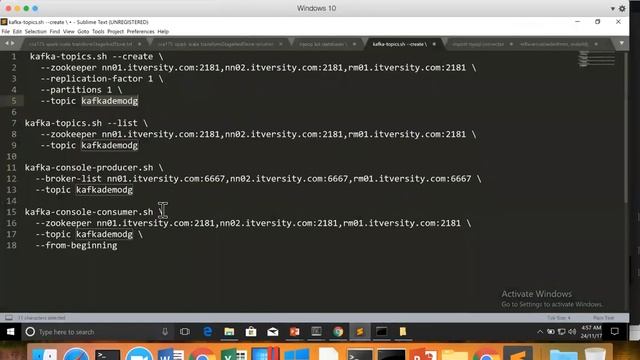Screen dimensions: 640x360
Task: Open the Project menu
Action: pyautogui.click(x=116, y=31)
